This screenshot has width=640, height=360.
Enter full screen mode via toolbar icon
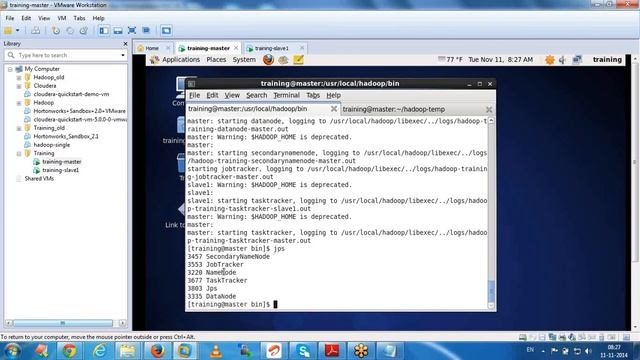coord(132,31)
